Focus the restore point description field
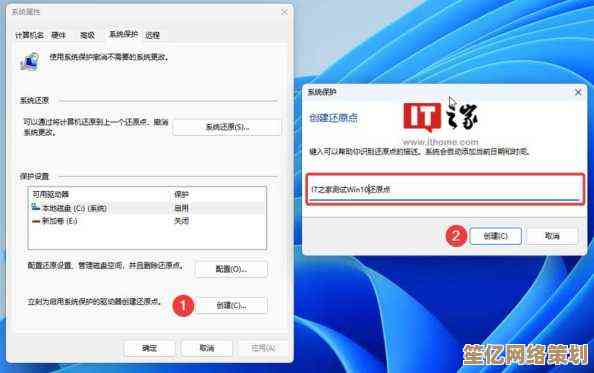The height and width of the screenshot is (373, 594). click(x=445, y=189)
